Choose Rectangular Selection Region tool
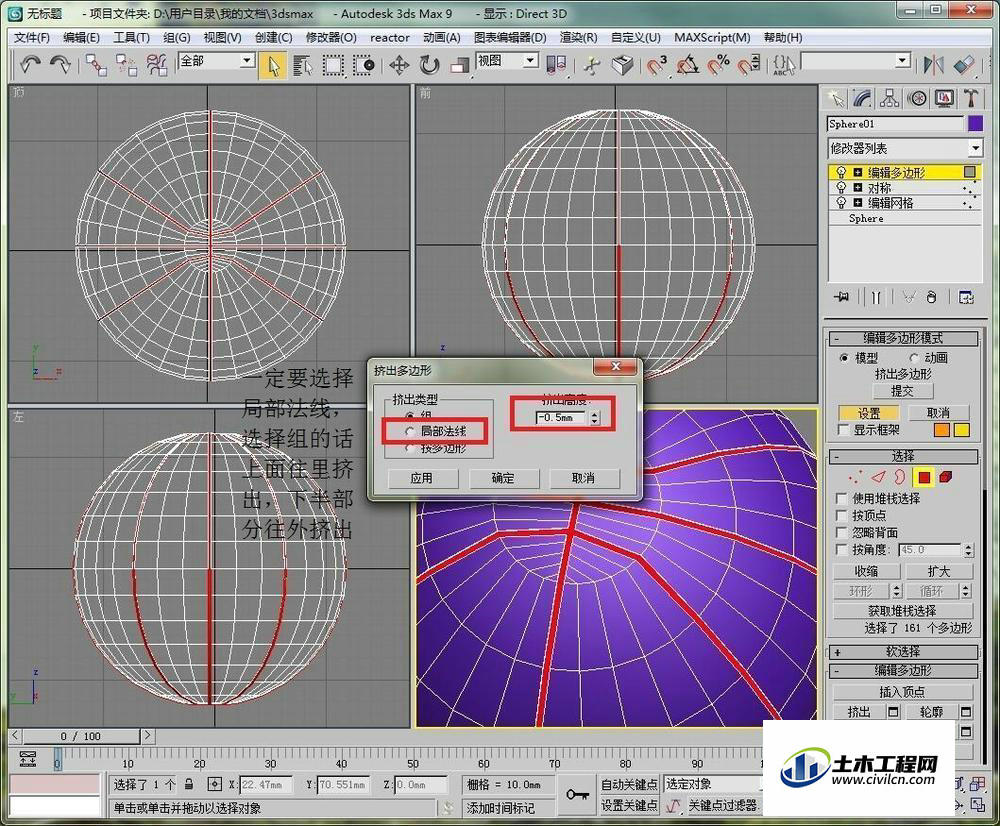This screenshot has height=826, width=1000. click(332, 65)
